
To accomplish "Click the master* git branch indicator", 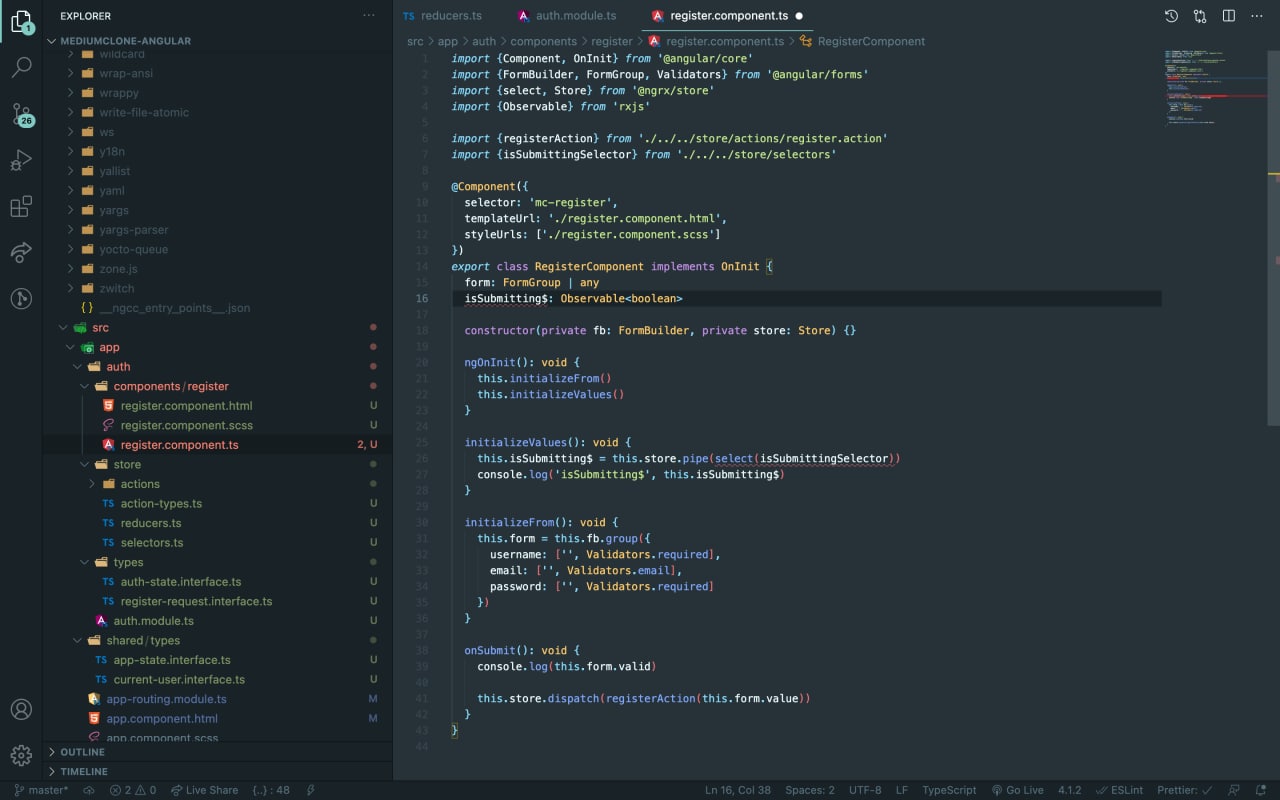I will tap(41, 790).
